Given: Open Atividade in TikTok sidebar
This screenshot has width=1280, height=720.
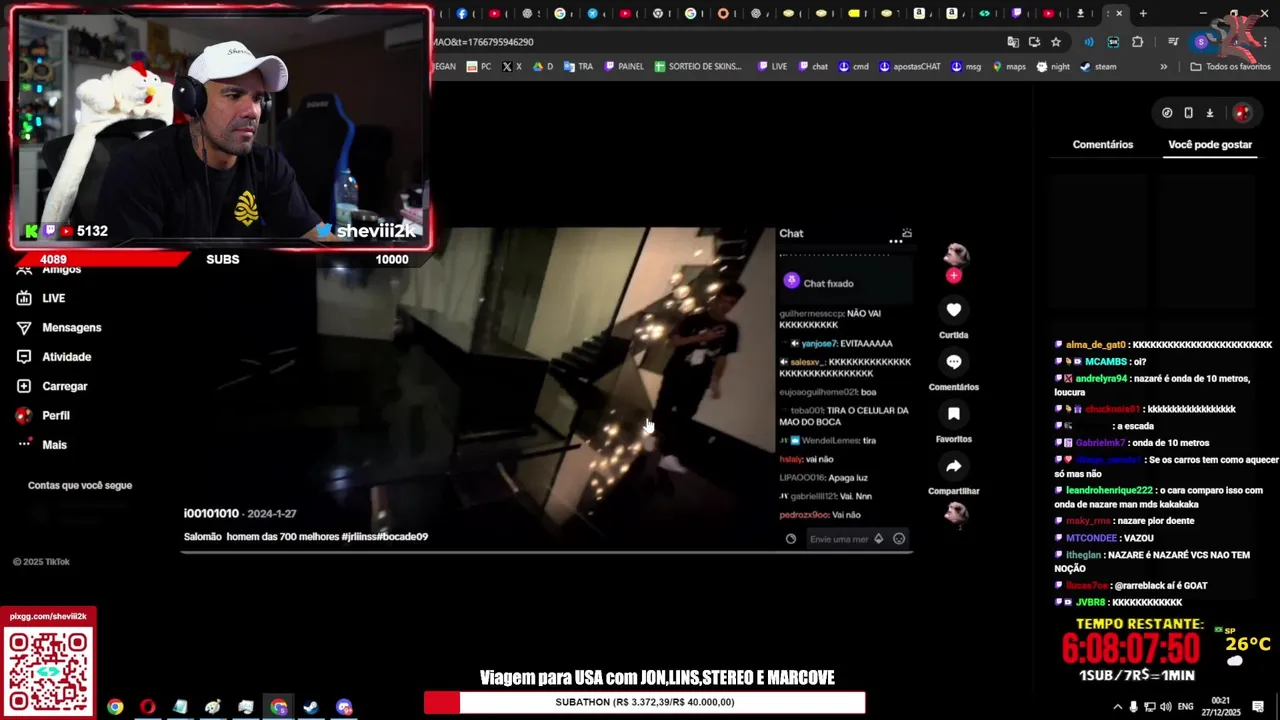Looking at the screenshot, I should click(67, 357).
